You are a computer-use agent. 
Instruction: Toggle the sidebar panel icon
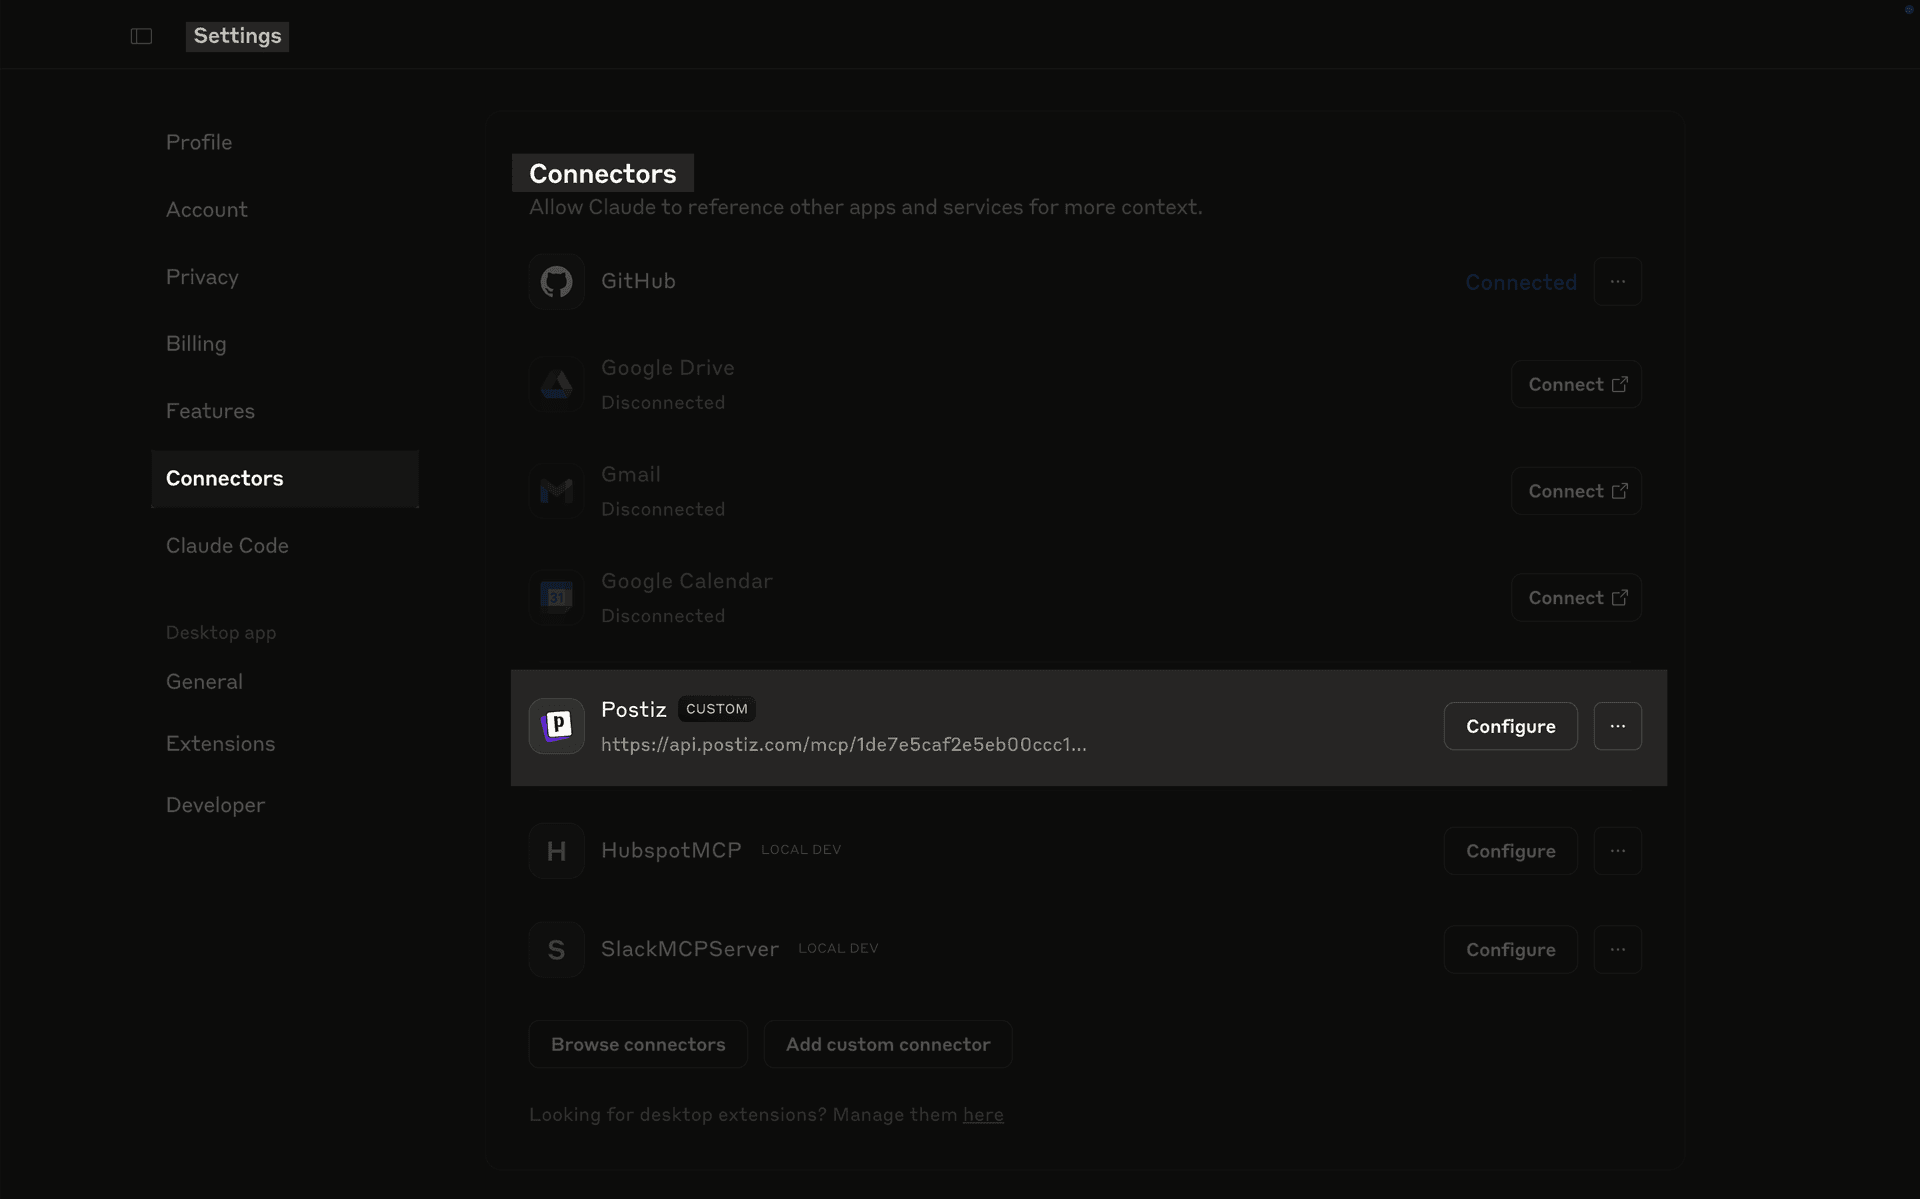coord(141,36)
